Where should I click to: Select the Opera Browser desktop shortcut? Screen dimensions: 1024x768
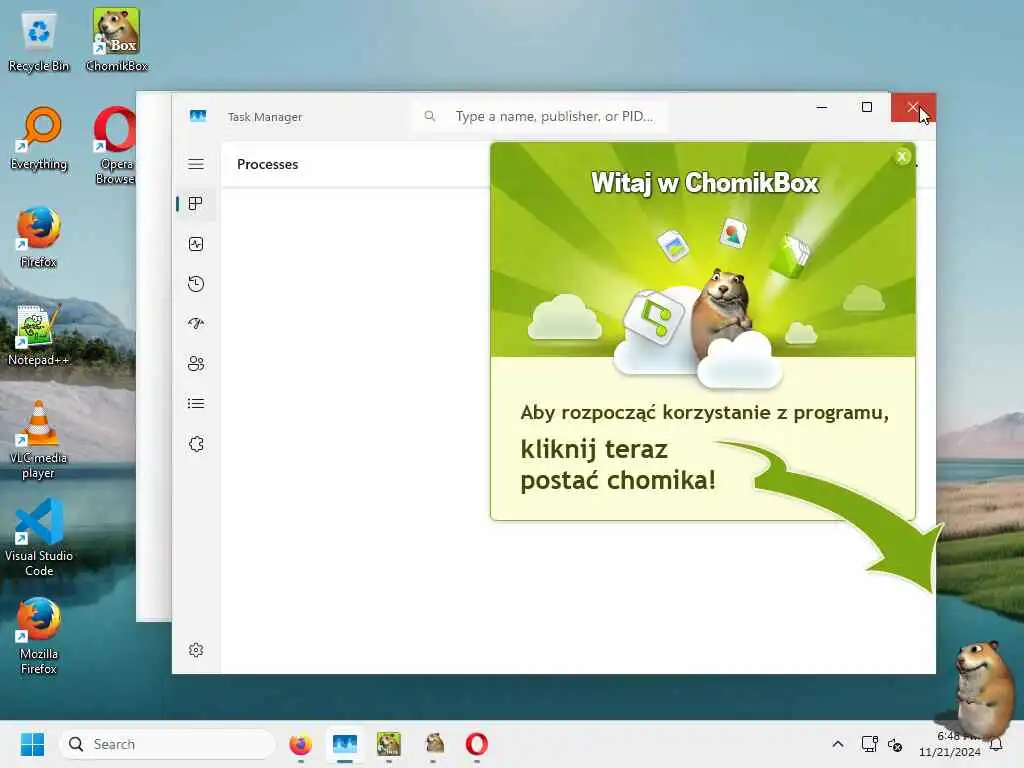pos(115,145)
